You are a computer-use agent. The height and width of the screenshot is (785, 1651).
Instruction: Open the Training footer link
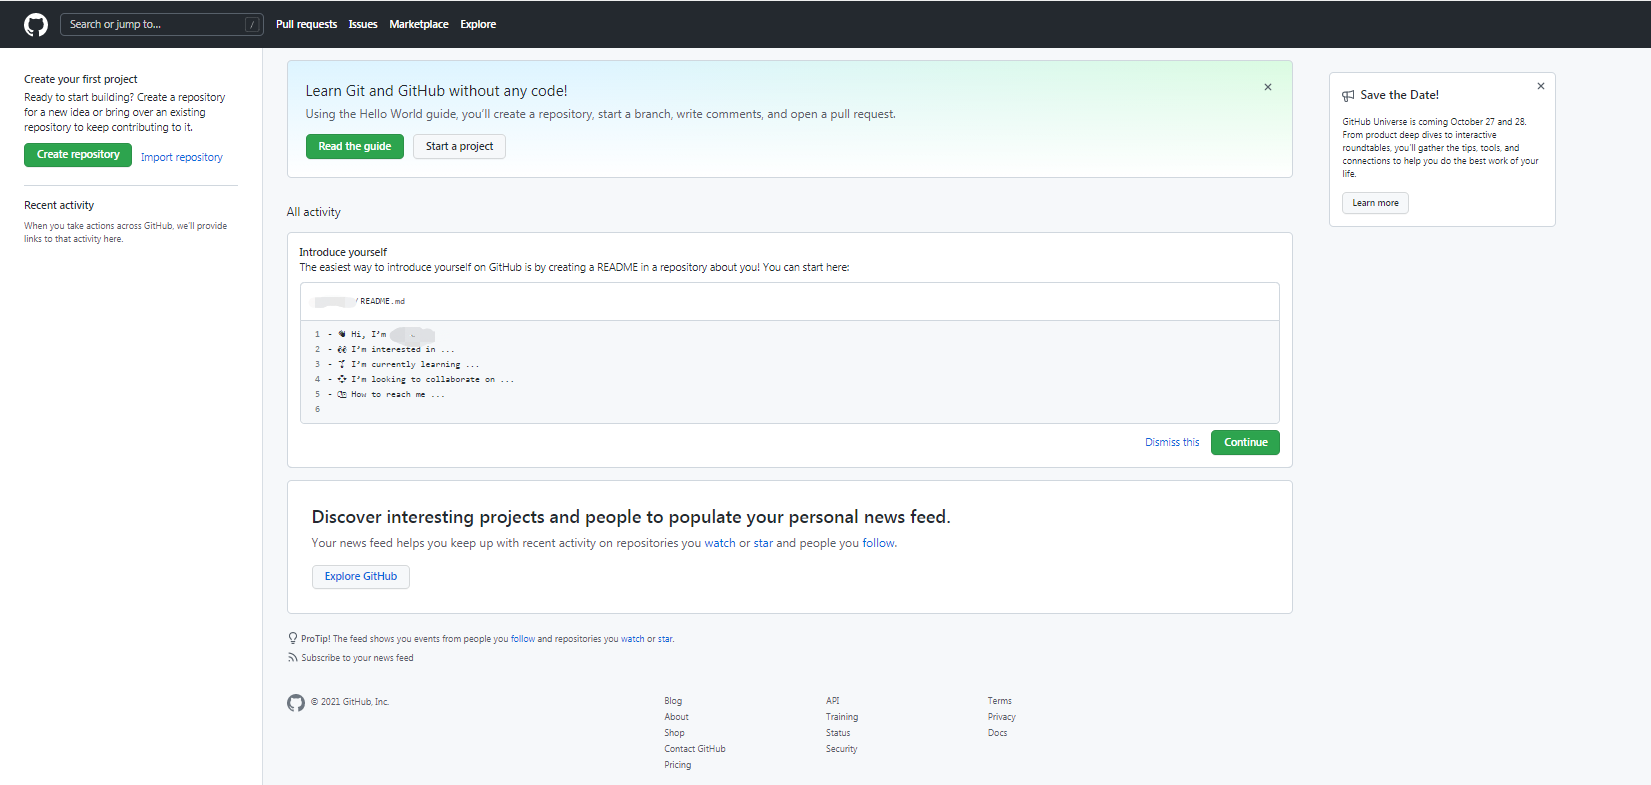click(x=842, y=717)
